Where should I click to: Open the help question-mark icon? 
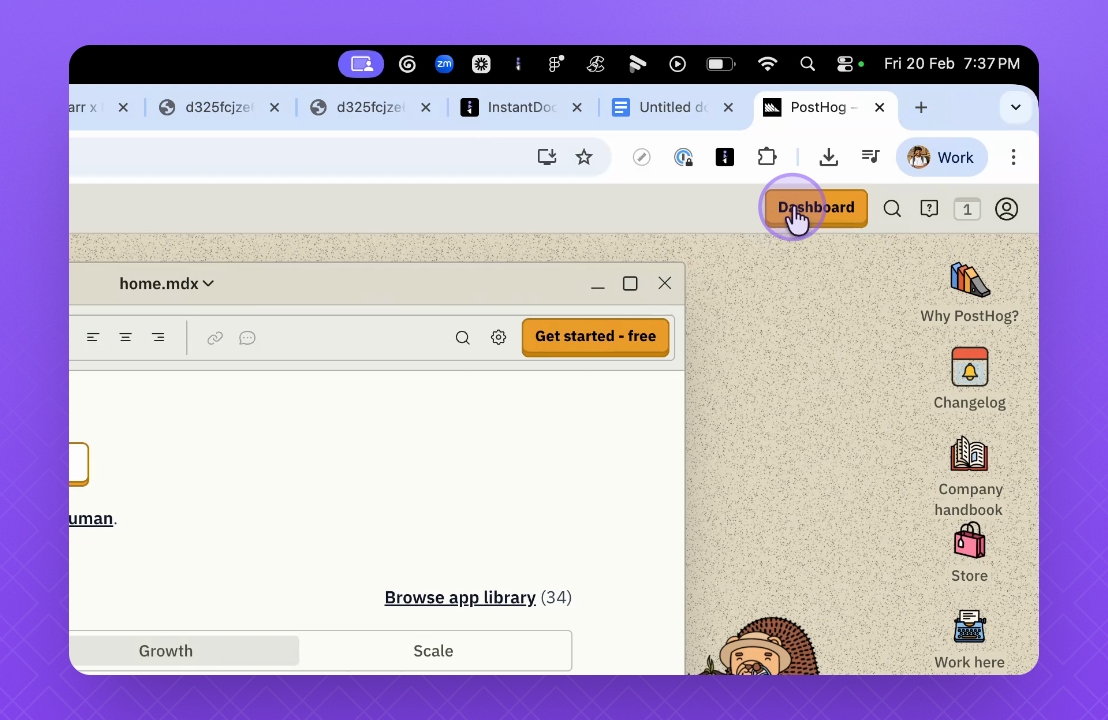click(929, 208)
